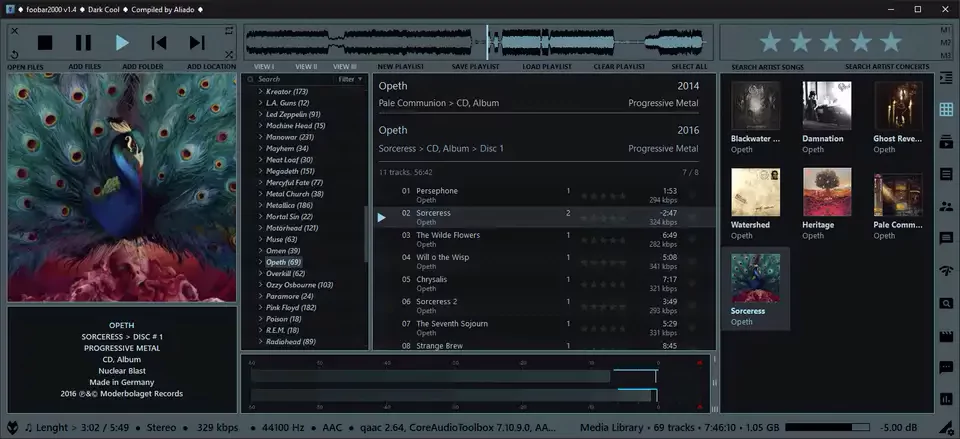The image size is (960, 439).
Task: Click the circular reset arrow icon above Open Files
Action: (15, 55)
